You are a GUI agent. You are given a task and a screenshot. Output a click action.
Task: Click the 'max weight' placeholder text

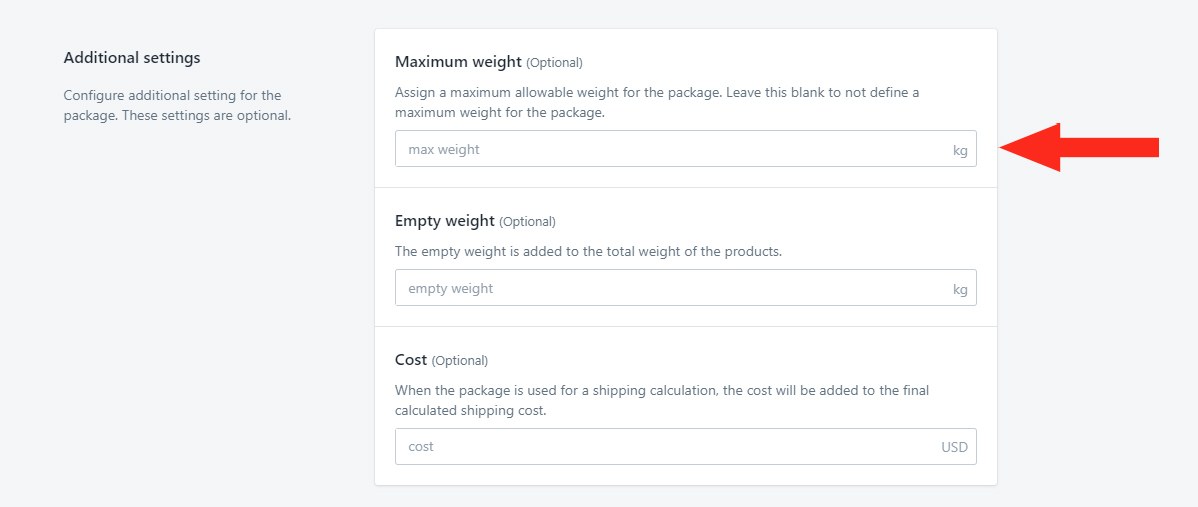(444, 150)
